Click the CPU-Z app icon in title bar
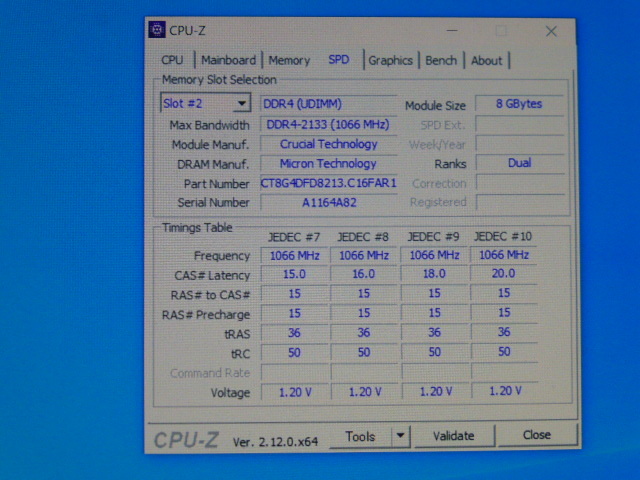640x480 pixels. 157,30
